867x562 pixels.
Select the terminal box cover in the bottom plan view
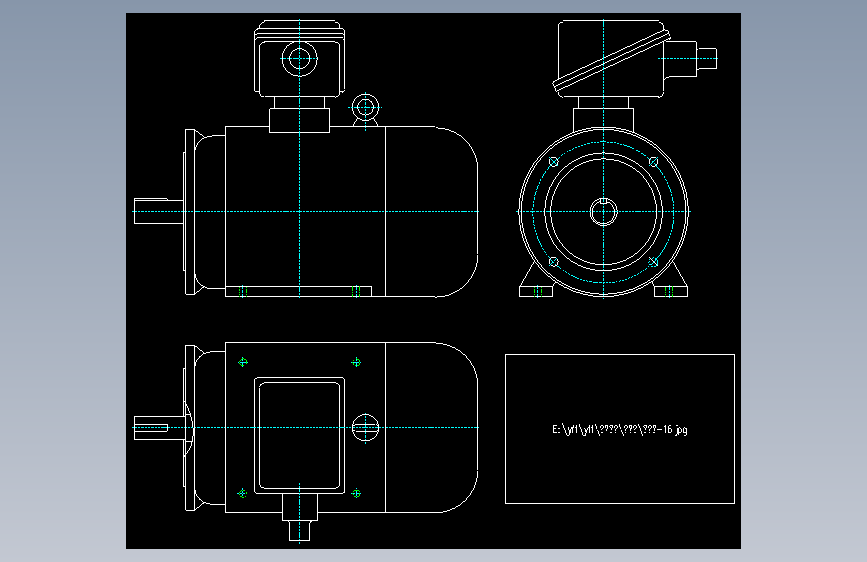pyautogui.click(x=299, y=435)
